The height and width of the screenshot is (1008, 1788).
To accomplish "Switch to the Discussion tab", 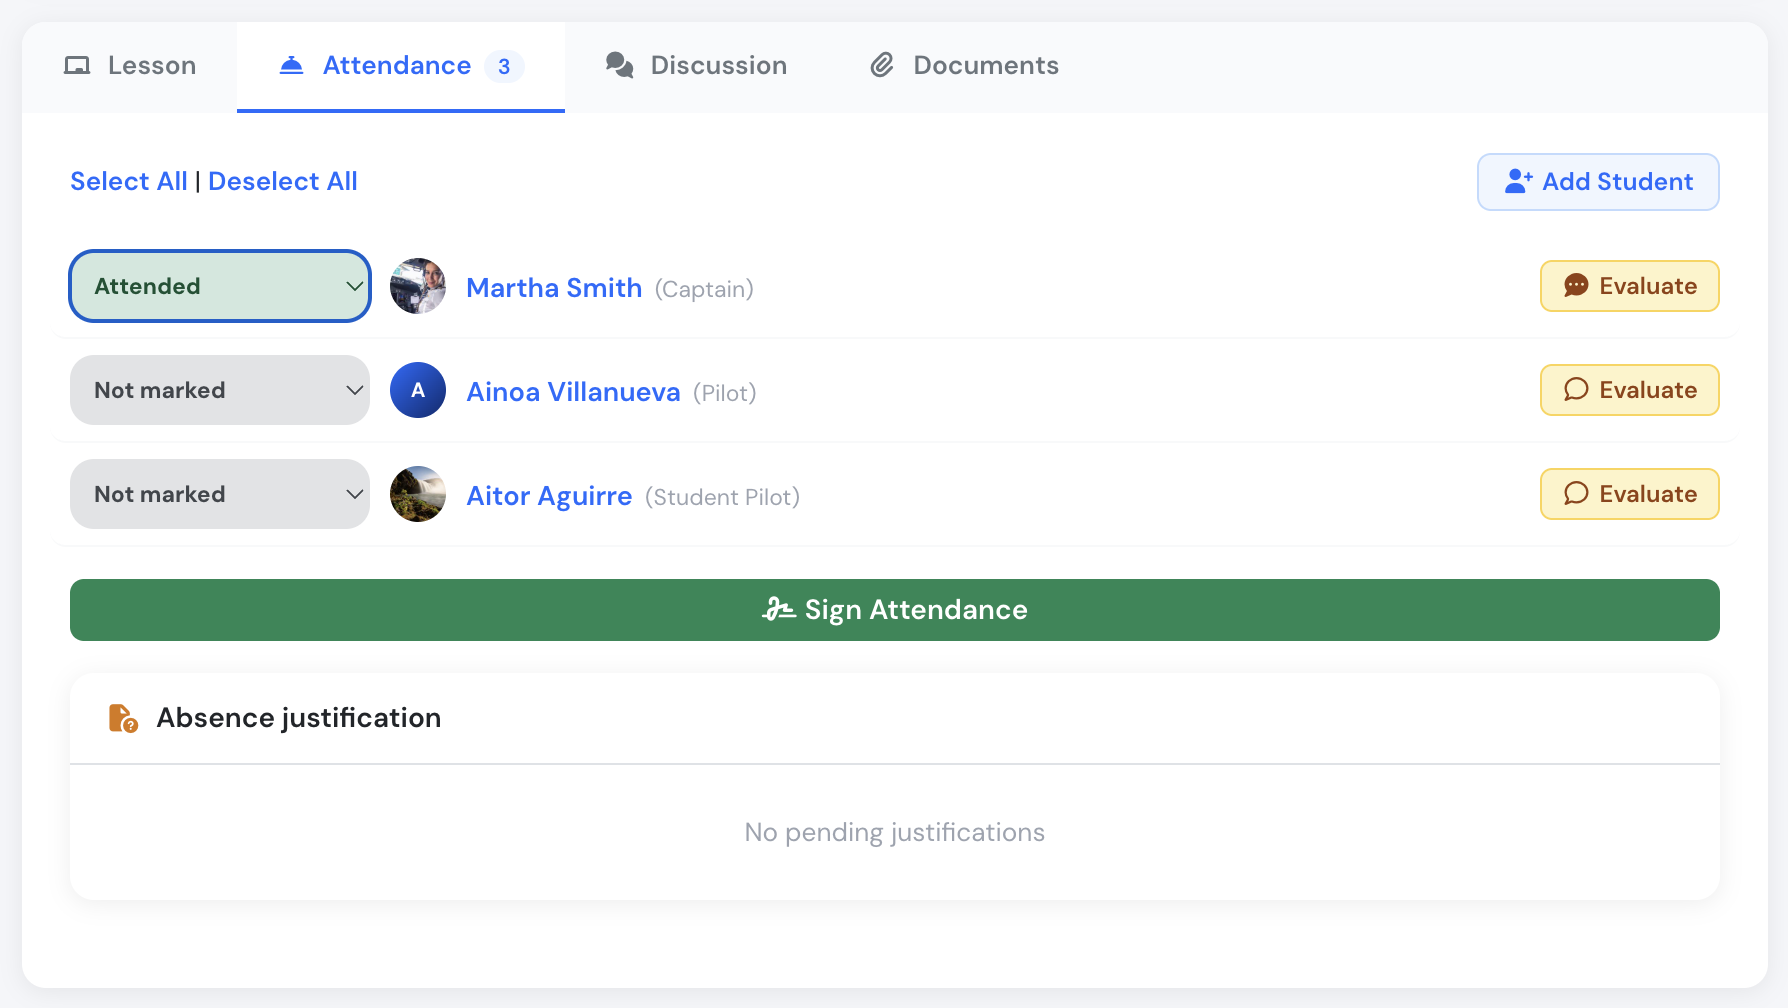I will 696,66.
